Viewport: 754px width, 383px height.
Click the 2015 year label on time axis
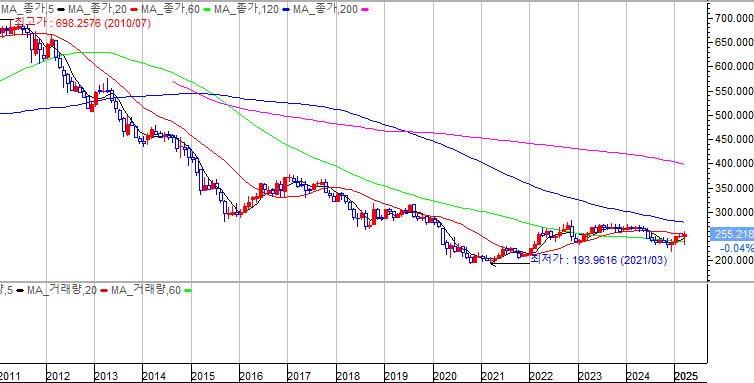202,375
